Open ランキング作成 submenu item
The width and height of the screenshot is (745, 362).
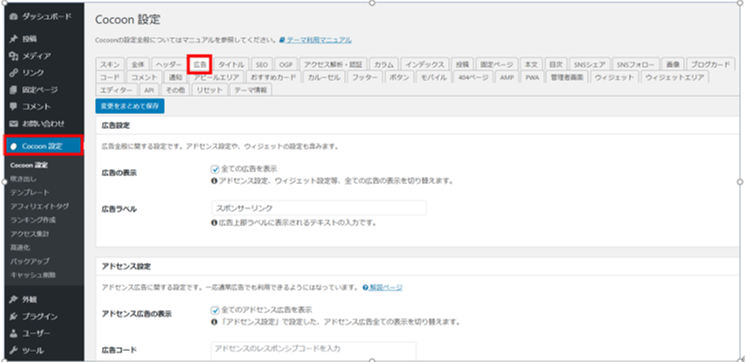33,220
